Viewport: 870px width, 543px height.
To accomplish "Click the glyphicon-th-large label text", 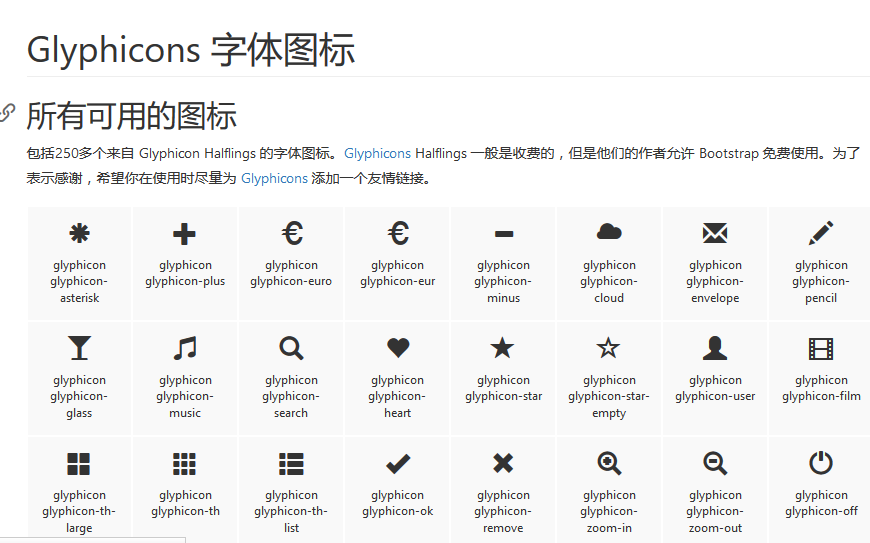I will (x=79, y=511).
